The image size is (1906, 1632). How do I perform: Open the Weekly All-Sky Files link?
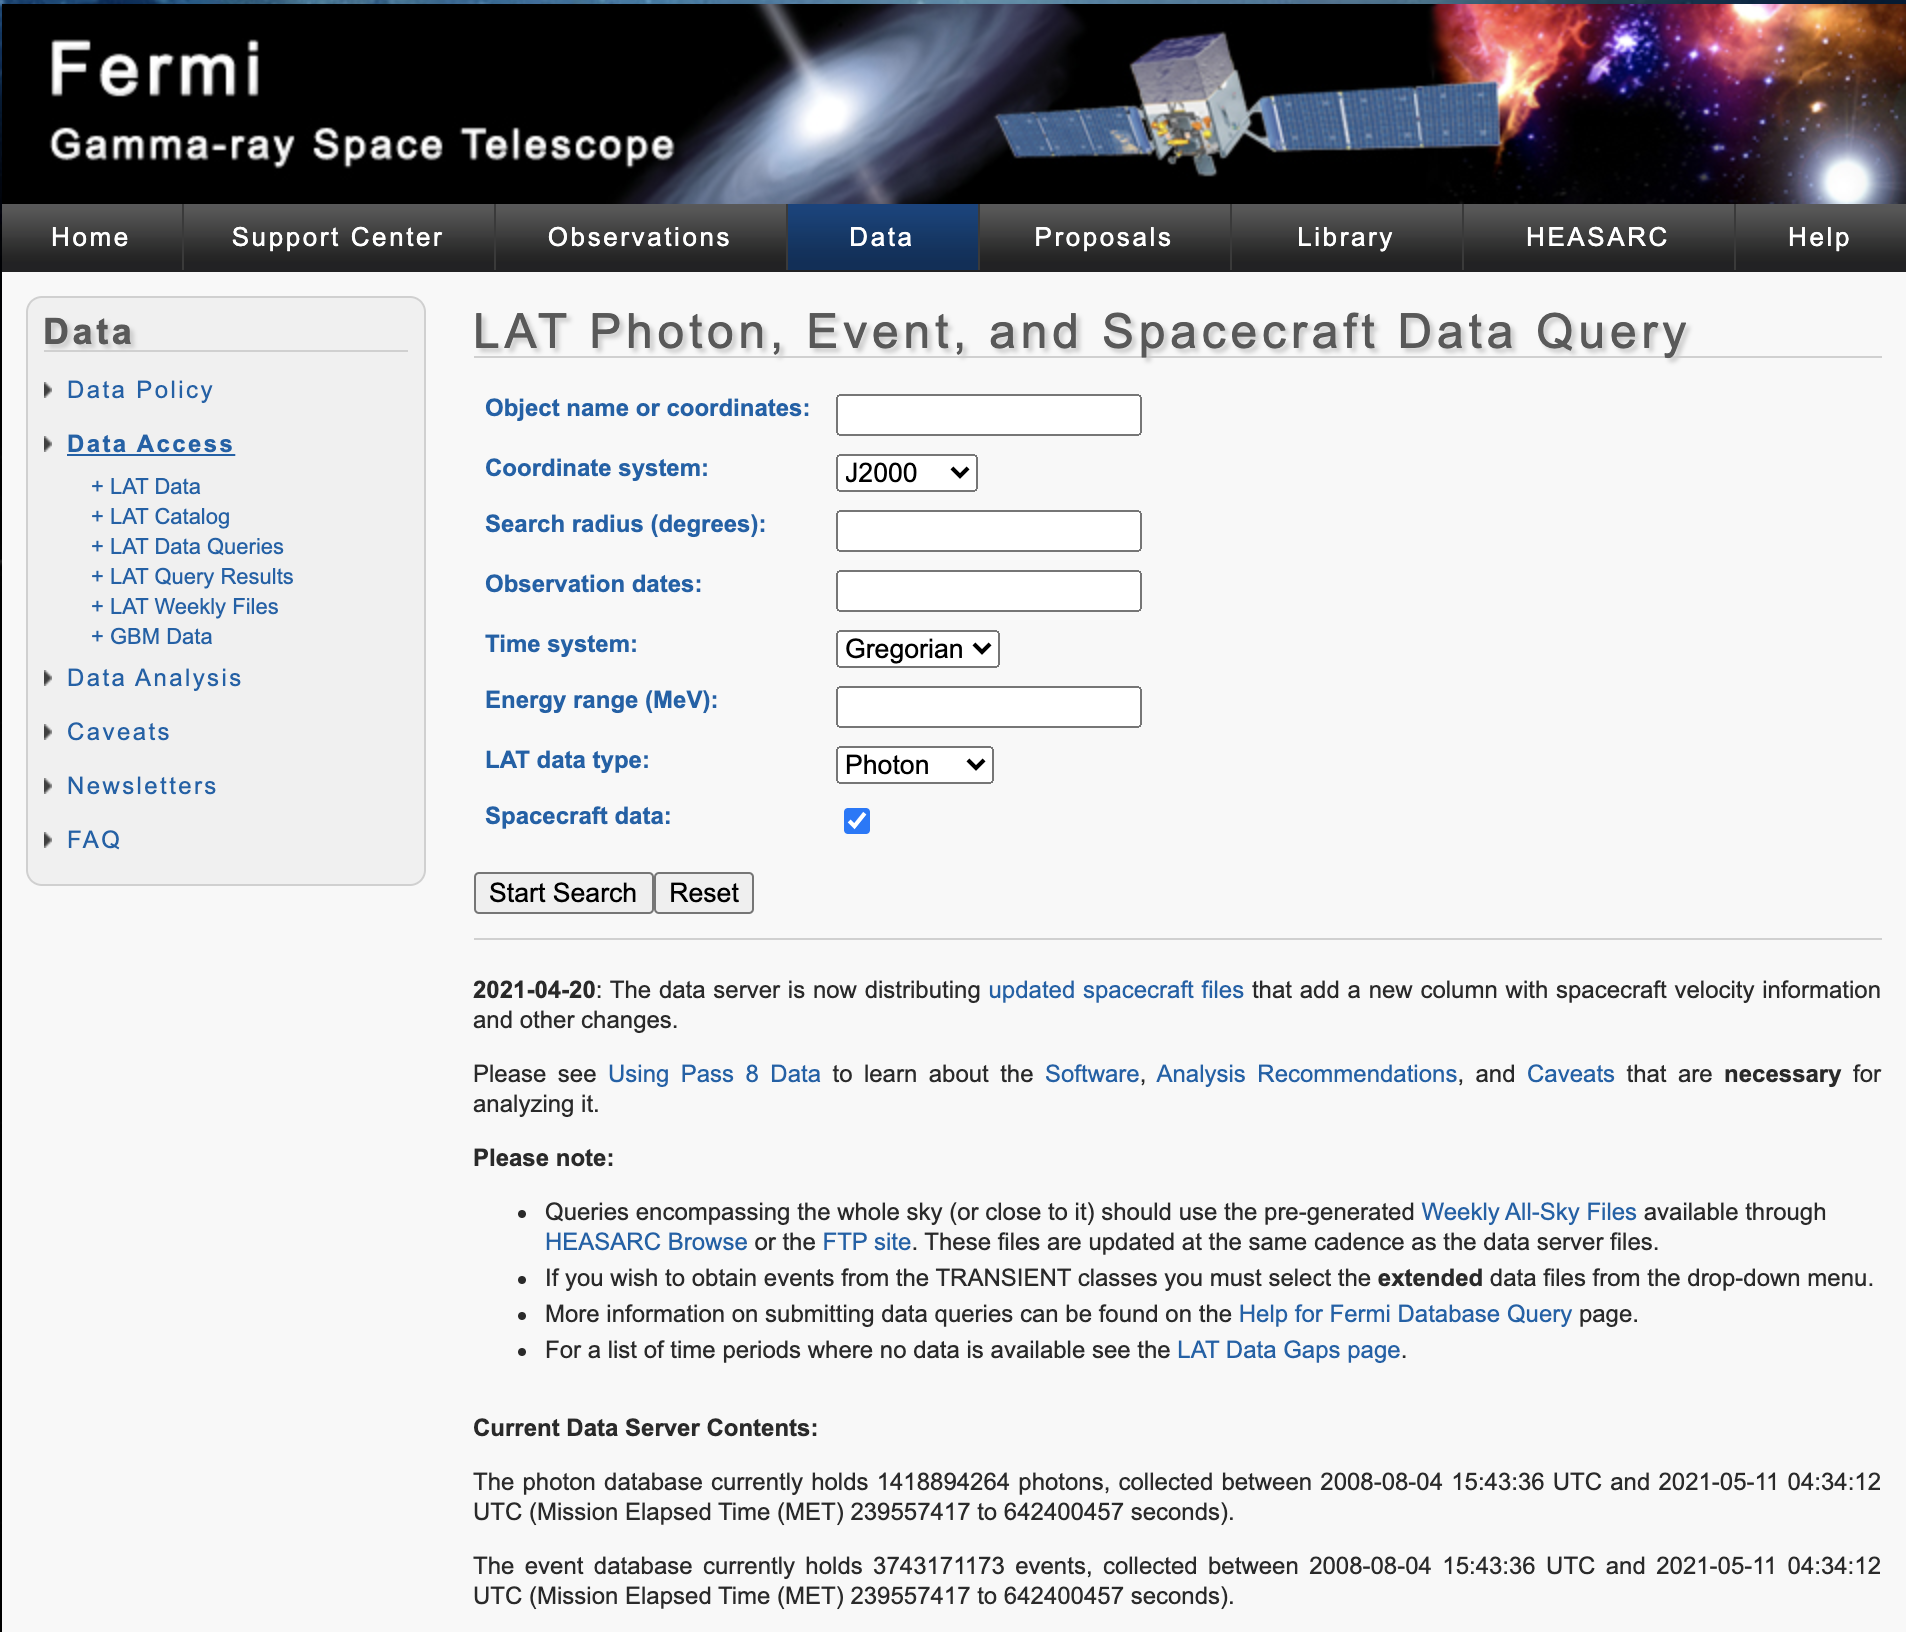pos(1529,1212)
